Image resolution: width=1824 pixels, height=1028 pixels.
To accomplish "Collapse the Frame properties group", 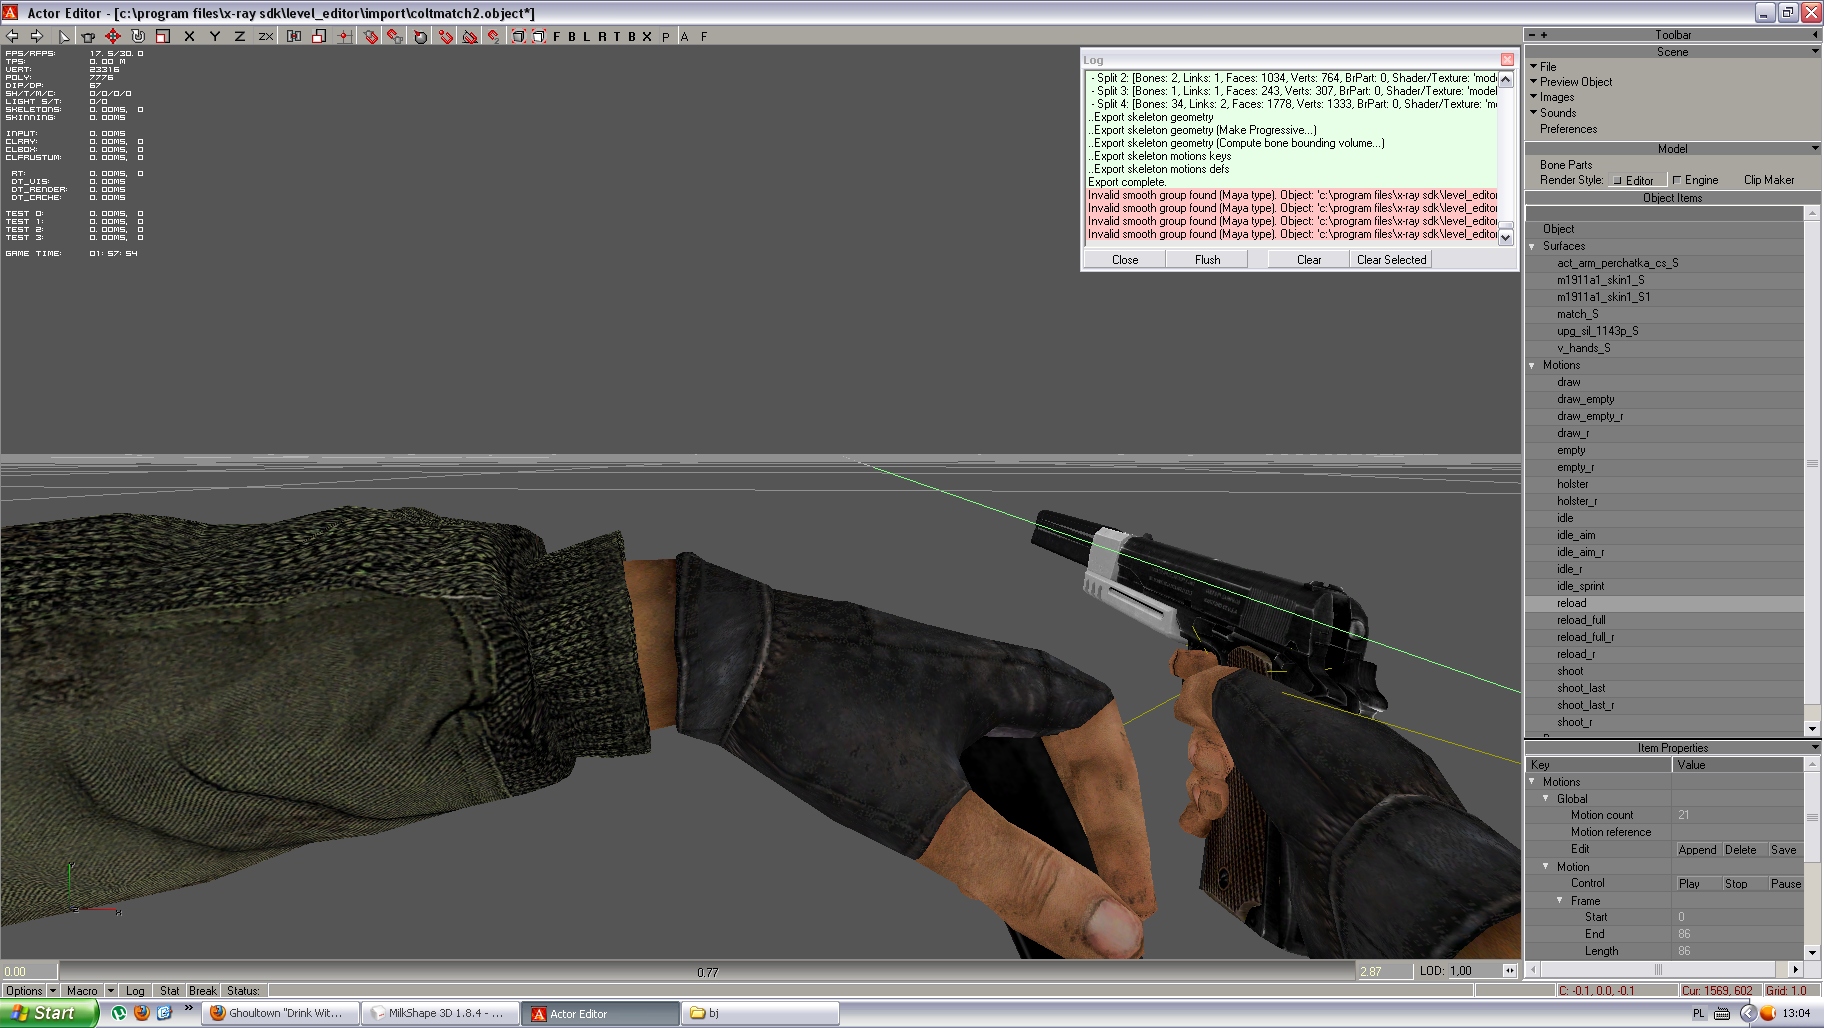I will tap(1560, 900).
